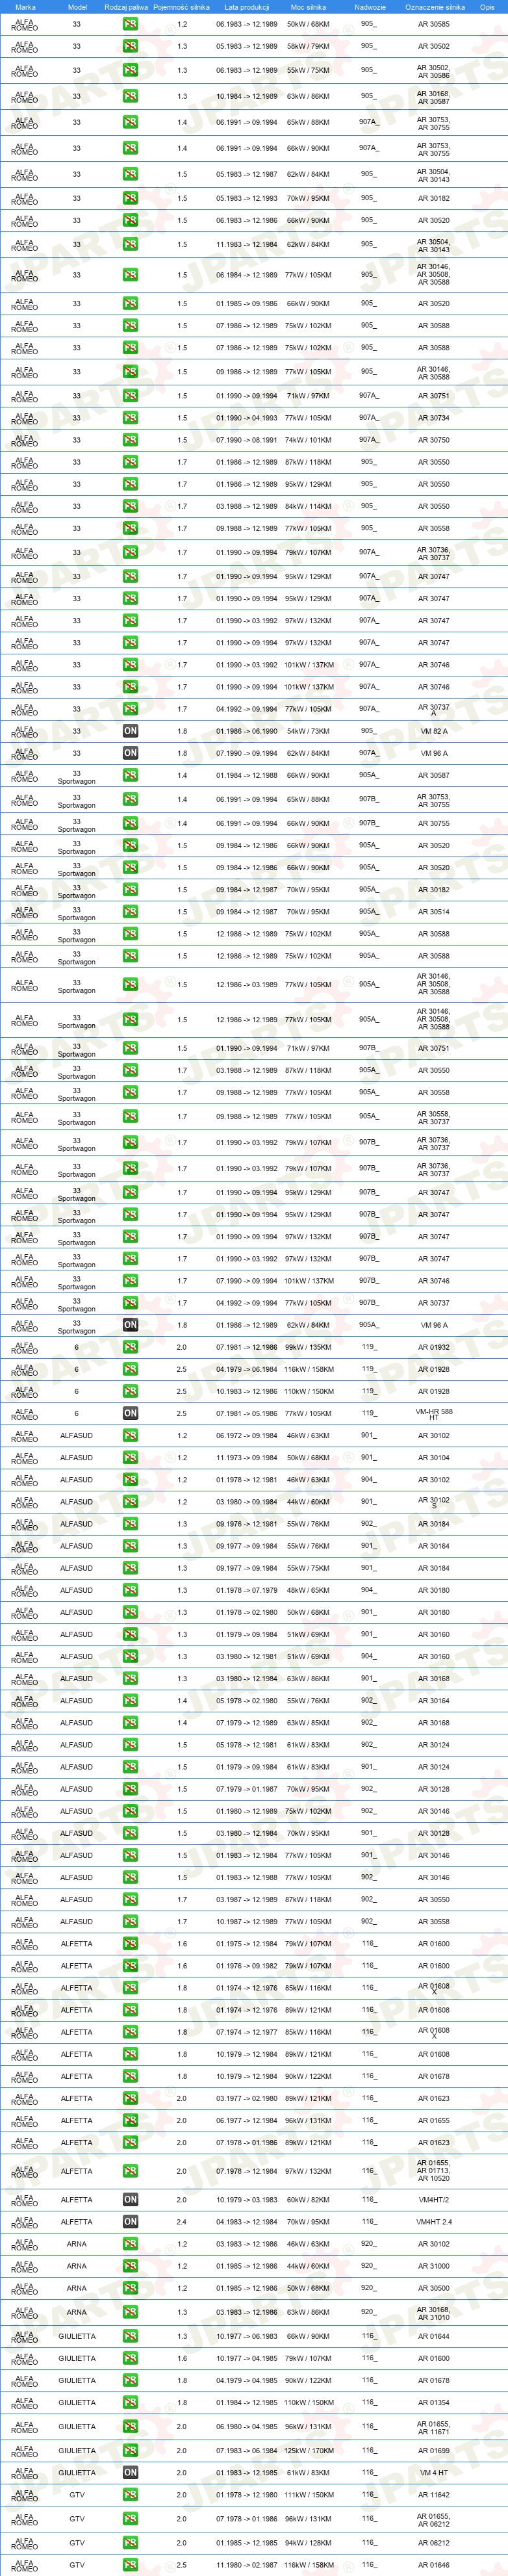The image size is (508, 2576).
Task: Select power value 125kW / 170KM
Action: [308, 2450]
